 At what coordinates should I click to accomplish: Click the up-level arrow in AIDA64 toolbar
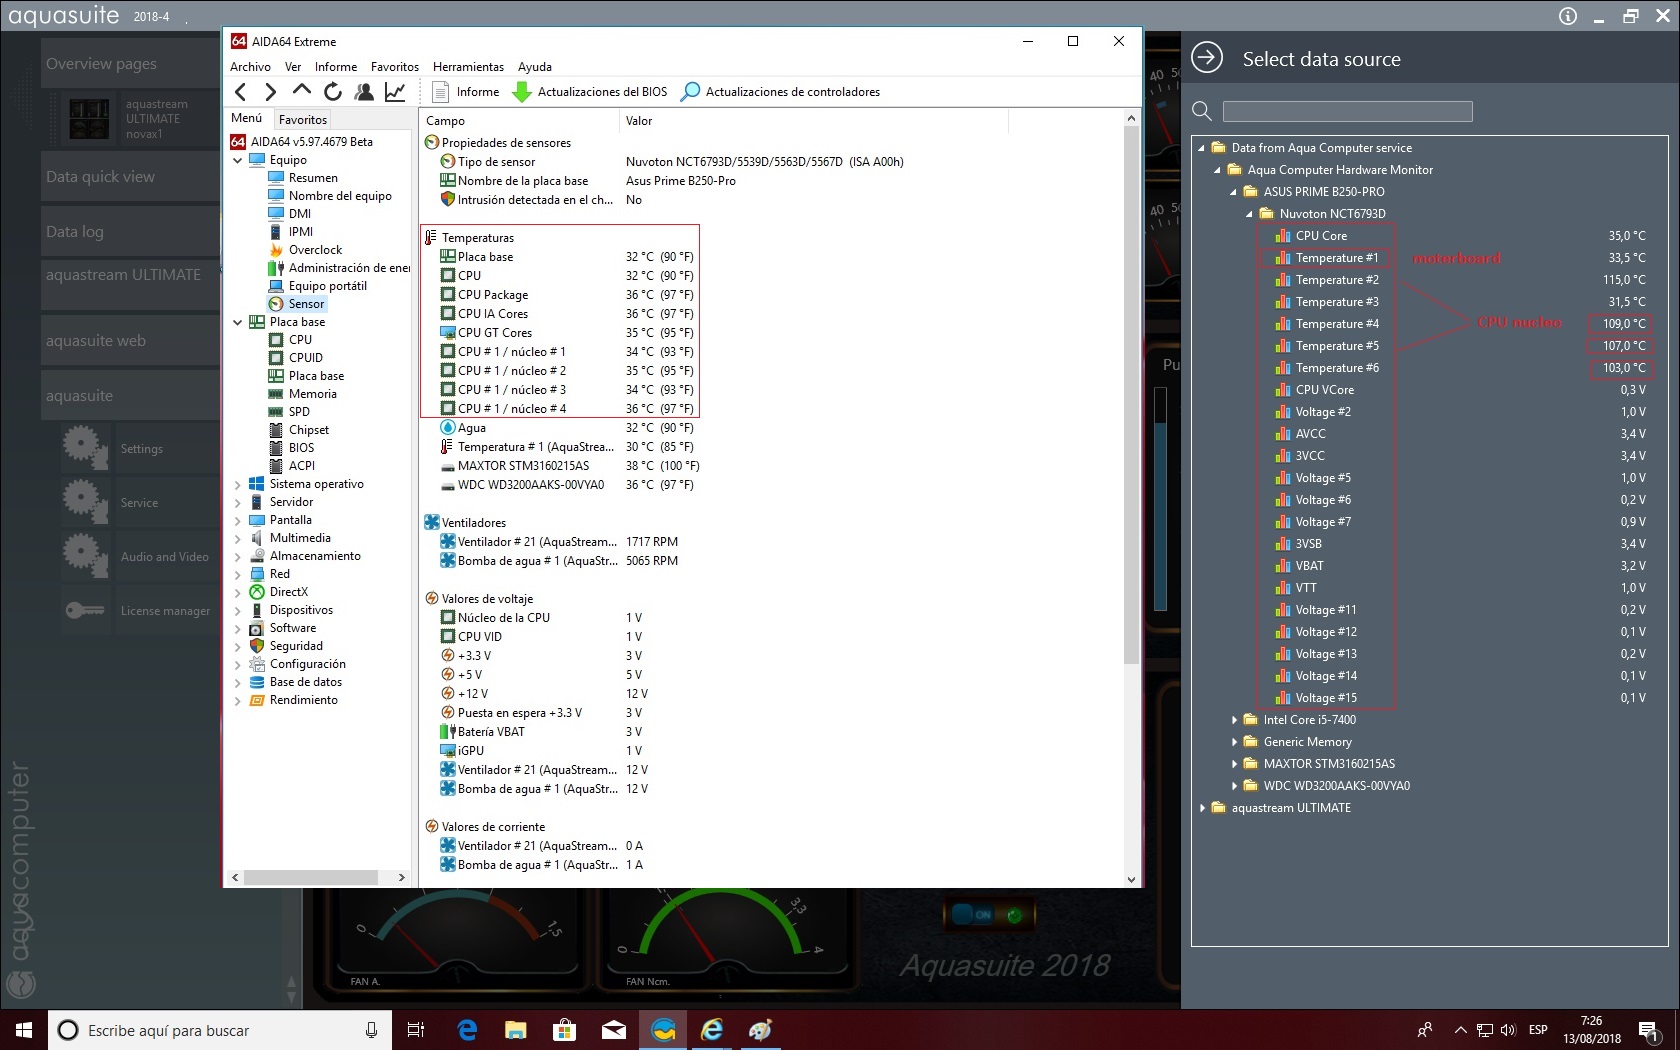pos(302,91)
